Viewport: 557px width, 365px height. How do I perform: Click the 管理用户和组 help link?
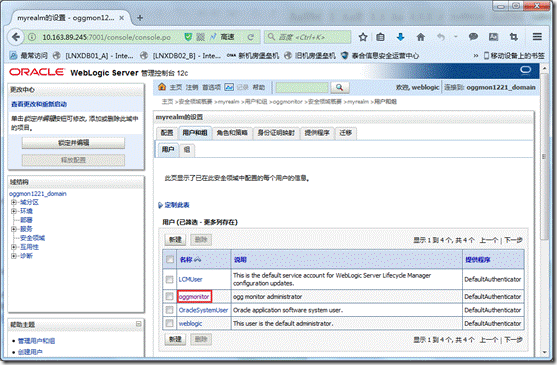tap(37, 341)
